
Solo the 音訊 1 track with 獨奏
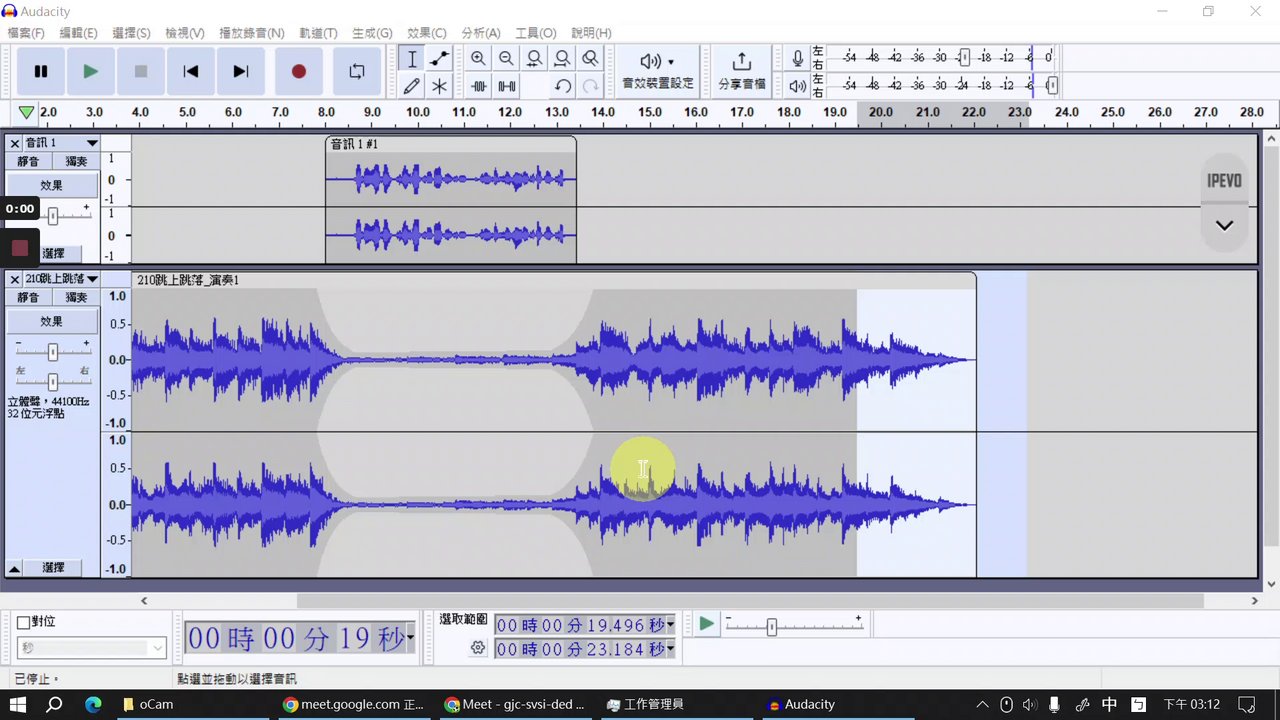tap(76, 162)
